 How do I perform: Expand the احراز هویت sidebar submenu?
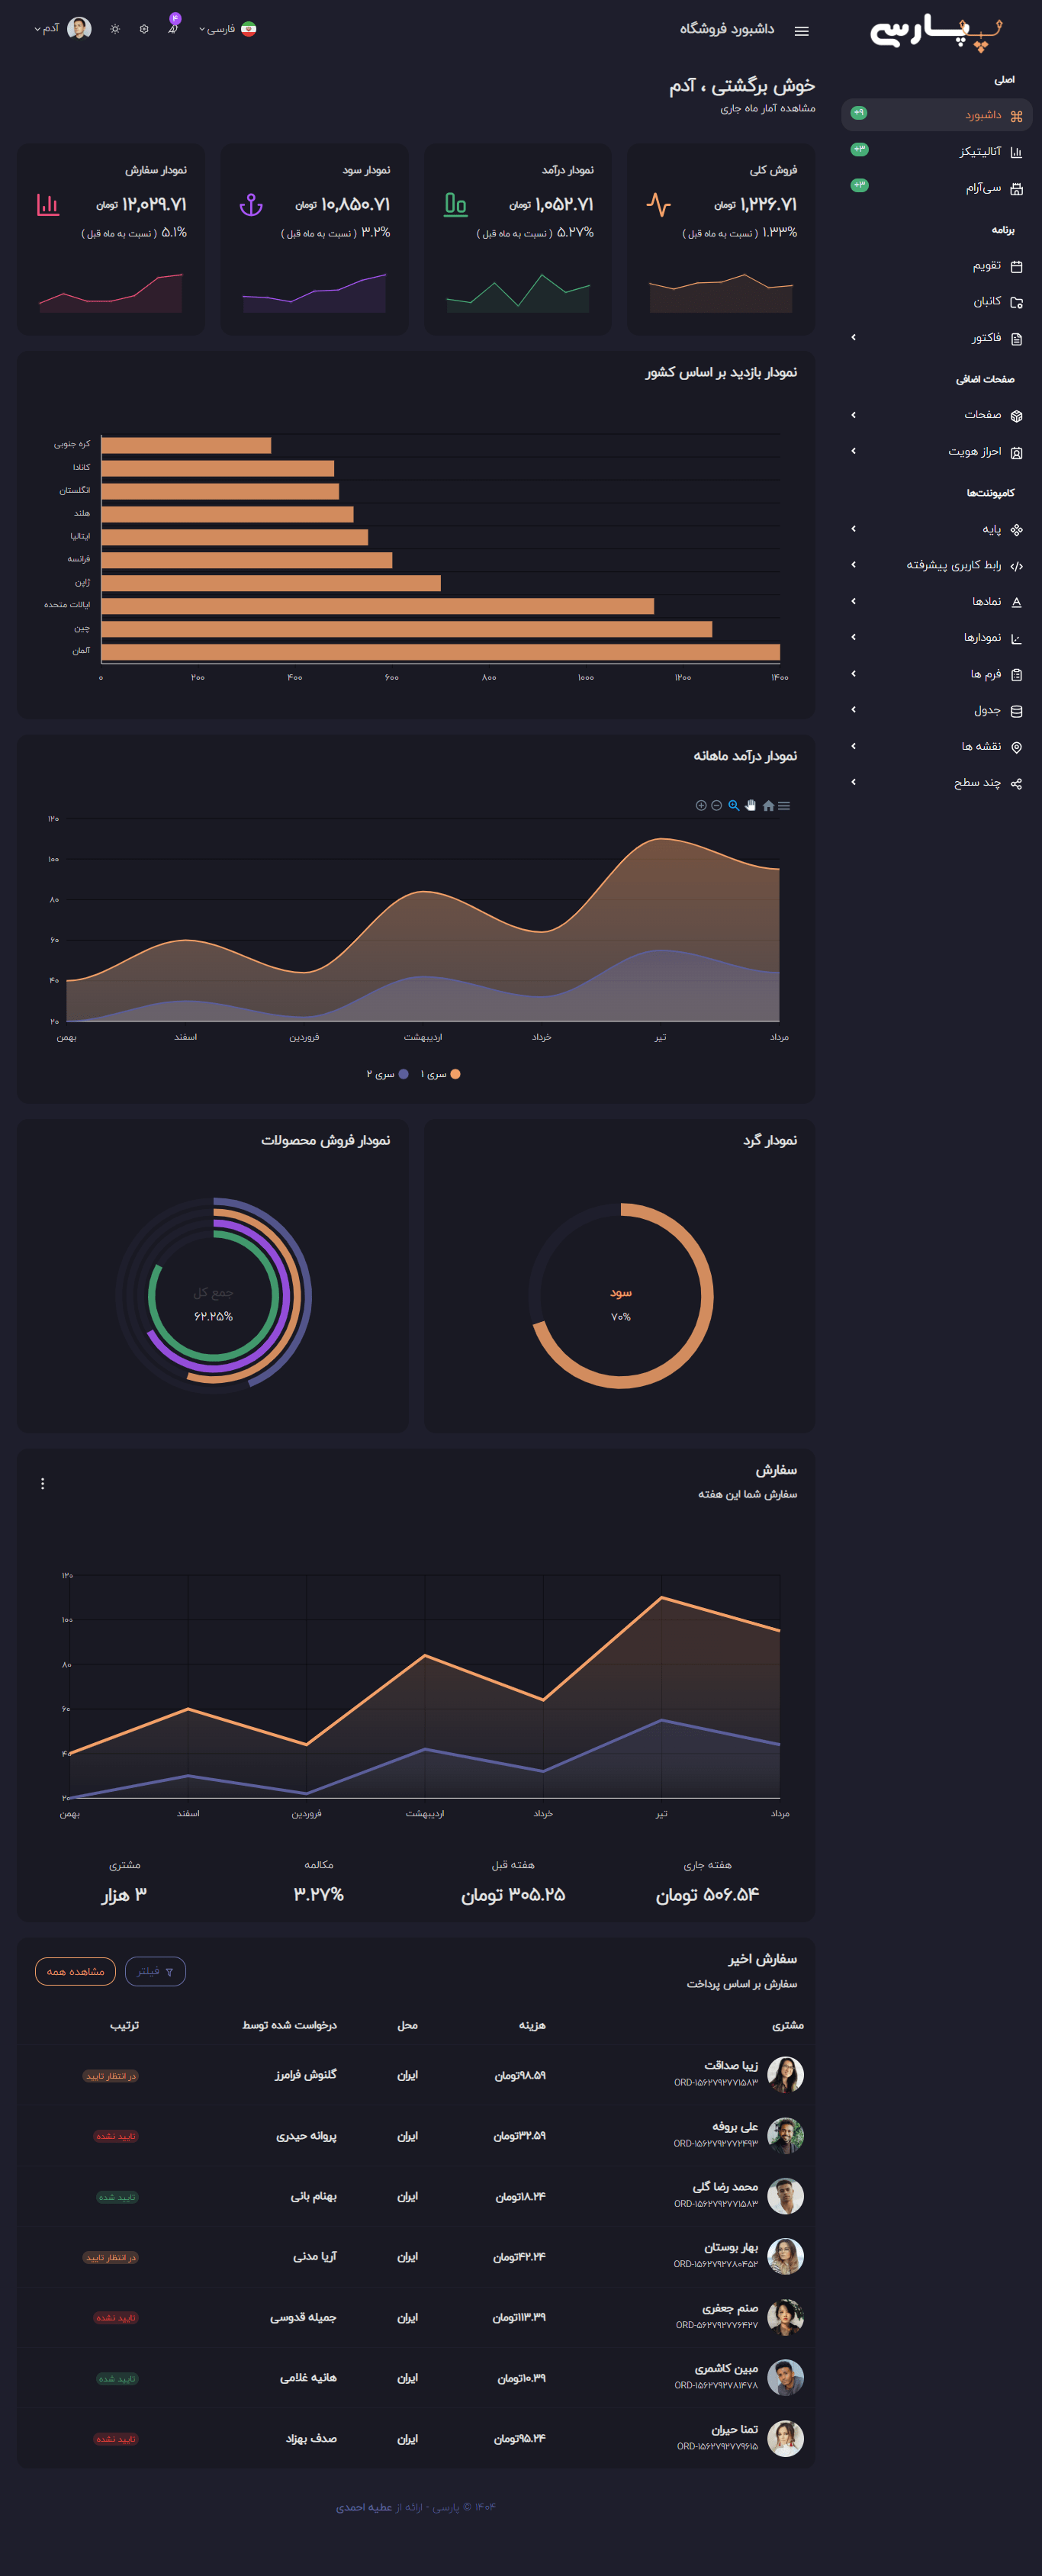(x=937, y=451)
